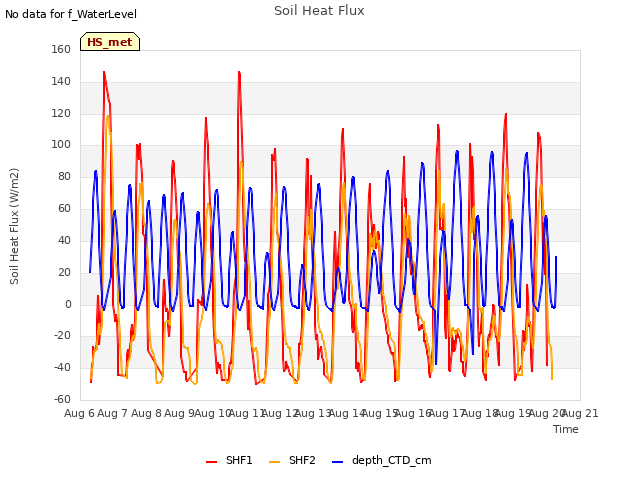Click the 'Aug 7' x-axis tick label

pos(113,413)
